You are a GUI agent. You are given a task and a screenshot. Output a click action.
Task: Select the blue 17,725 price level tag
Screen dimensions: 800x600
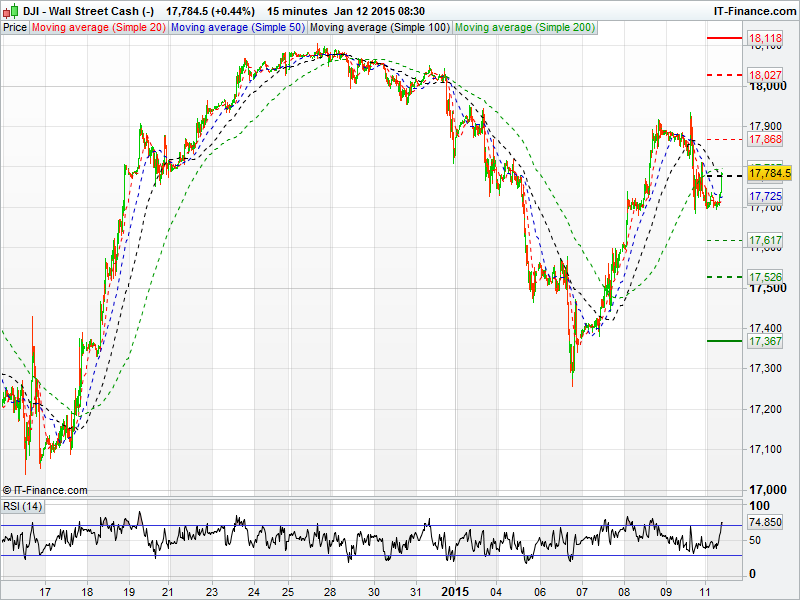[765, 197]
